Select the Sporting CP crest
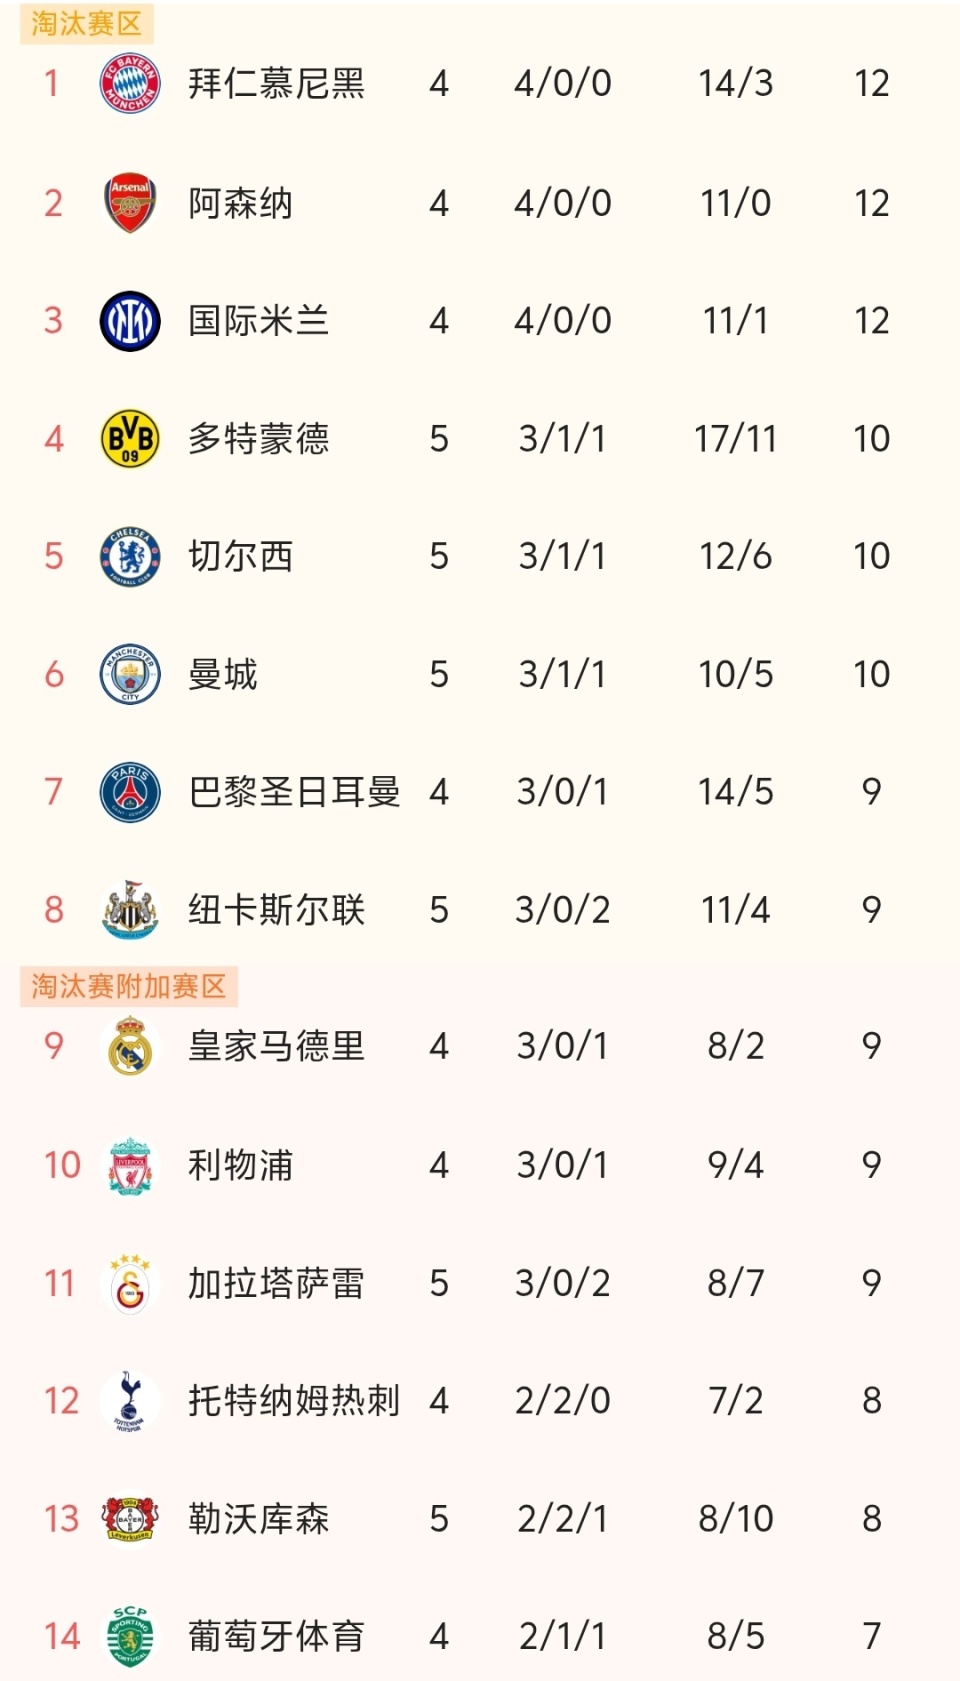The height and width of the screenshot is (1681, 960). click(x=130, y=1637)
